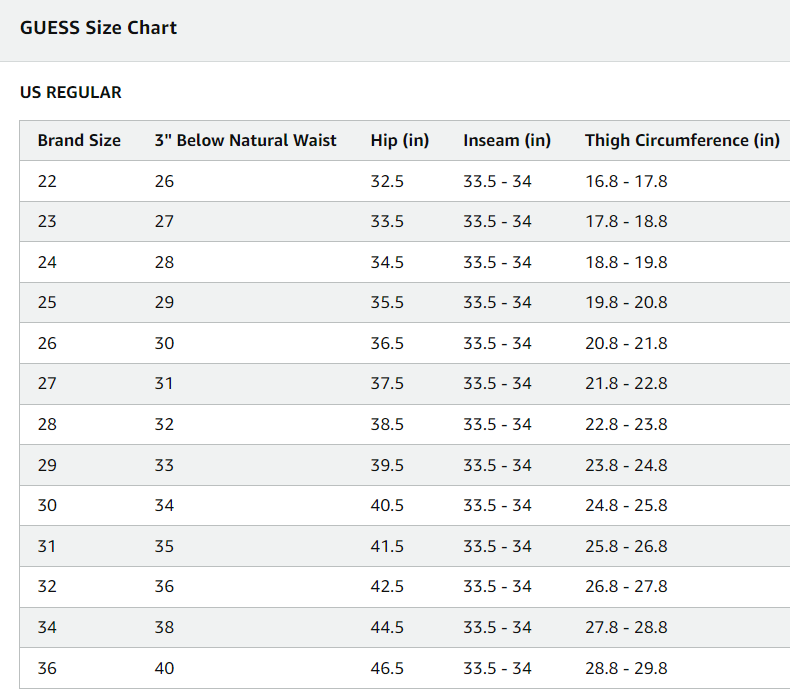Select brand size 36 cell
This screenshot has width=790, height=696.
[x=47, y=668]
